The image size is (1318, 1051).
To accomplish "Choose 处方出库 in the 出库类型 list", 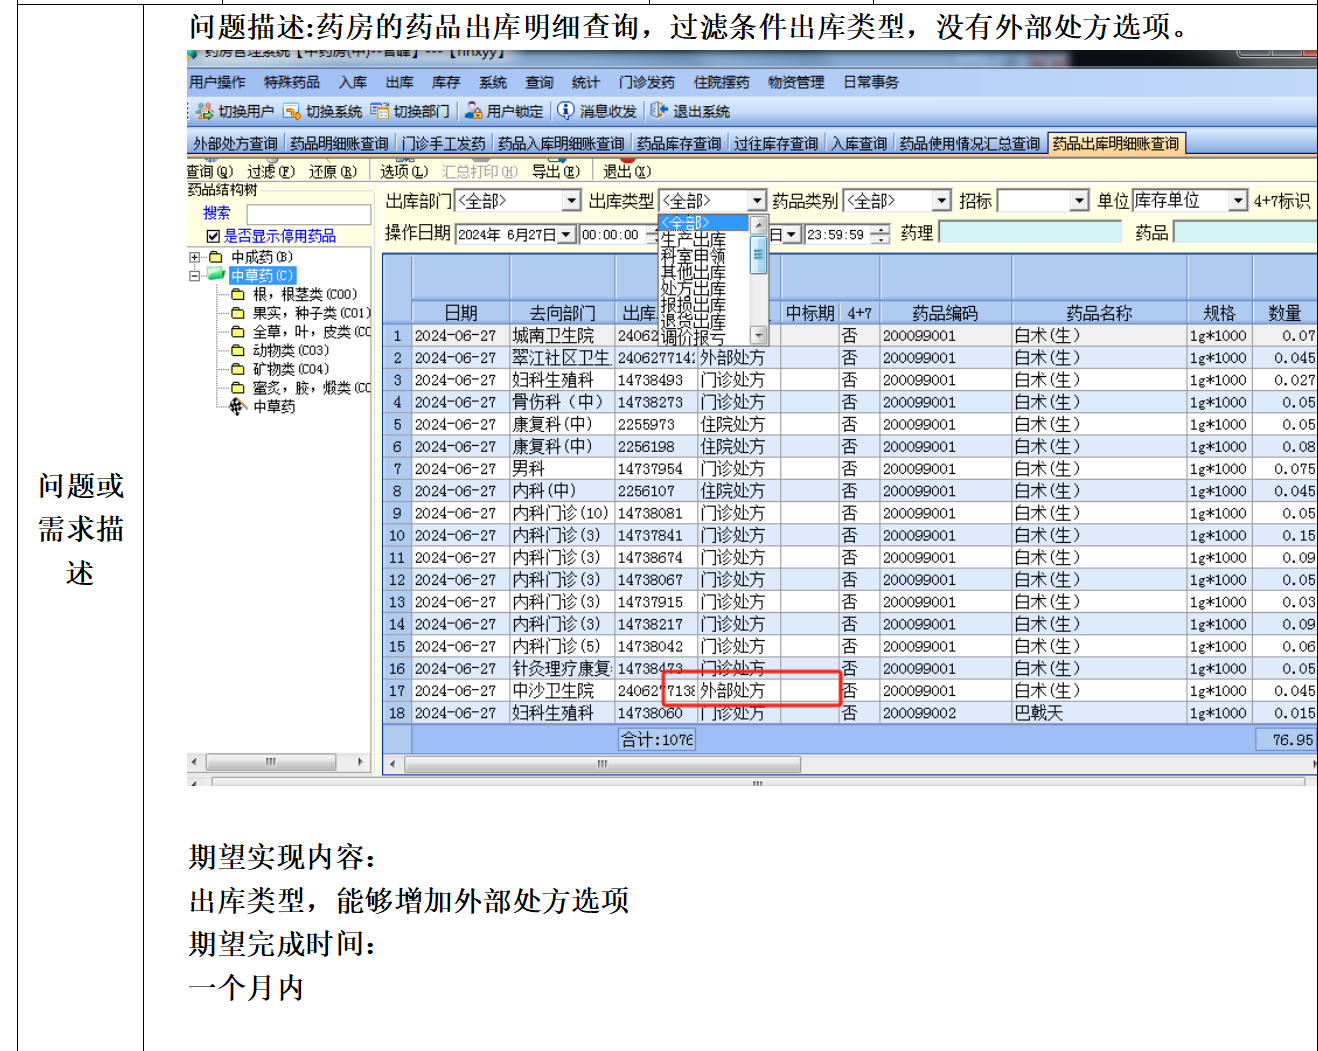I will pyautogui.click(x=704, y=288).
